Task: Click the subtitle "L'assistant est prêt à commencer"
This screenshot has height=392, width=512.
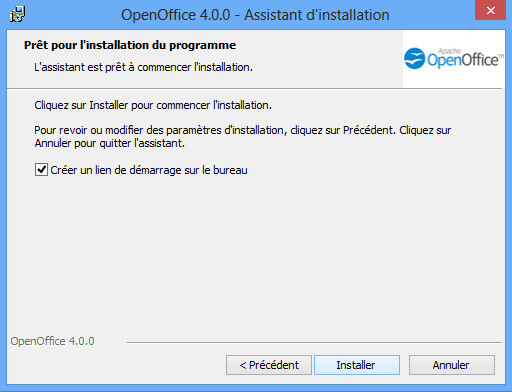Action: click(143, 67)
